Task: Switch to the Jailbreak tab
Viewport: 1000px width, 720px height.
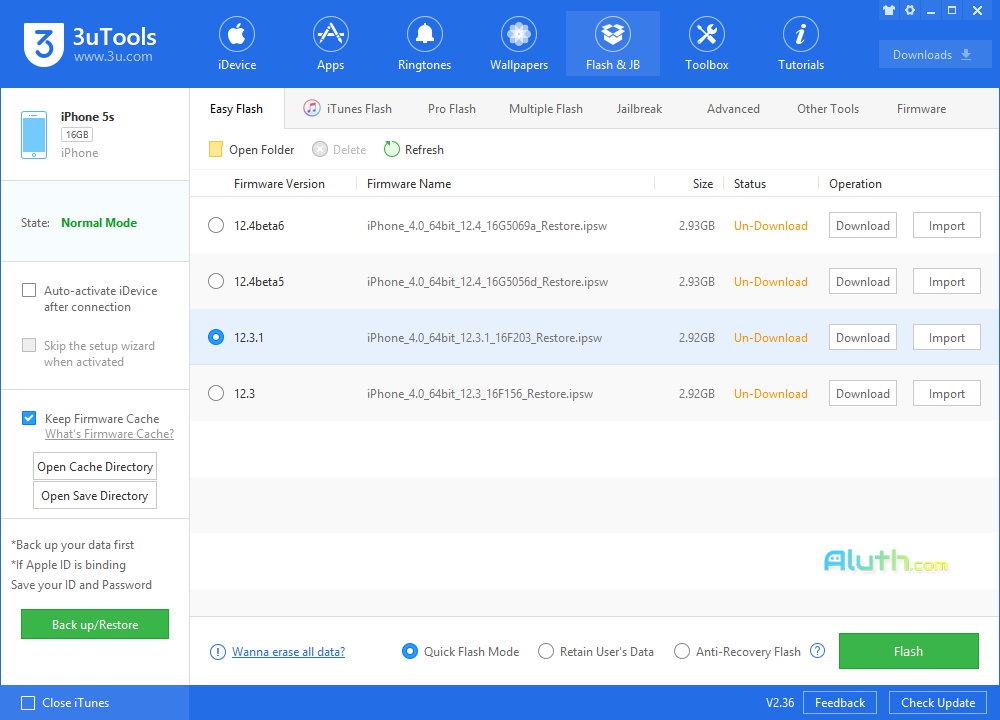Action: 639,108
